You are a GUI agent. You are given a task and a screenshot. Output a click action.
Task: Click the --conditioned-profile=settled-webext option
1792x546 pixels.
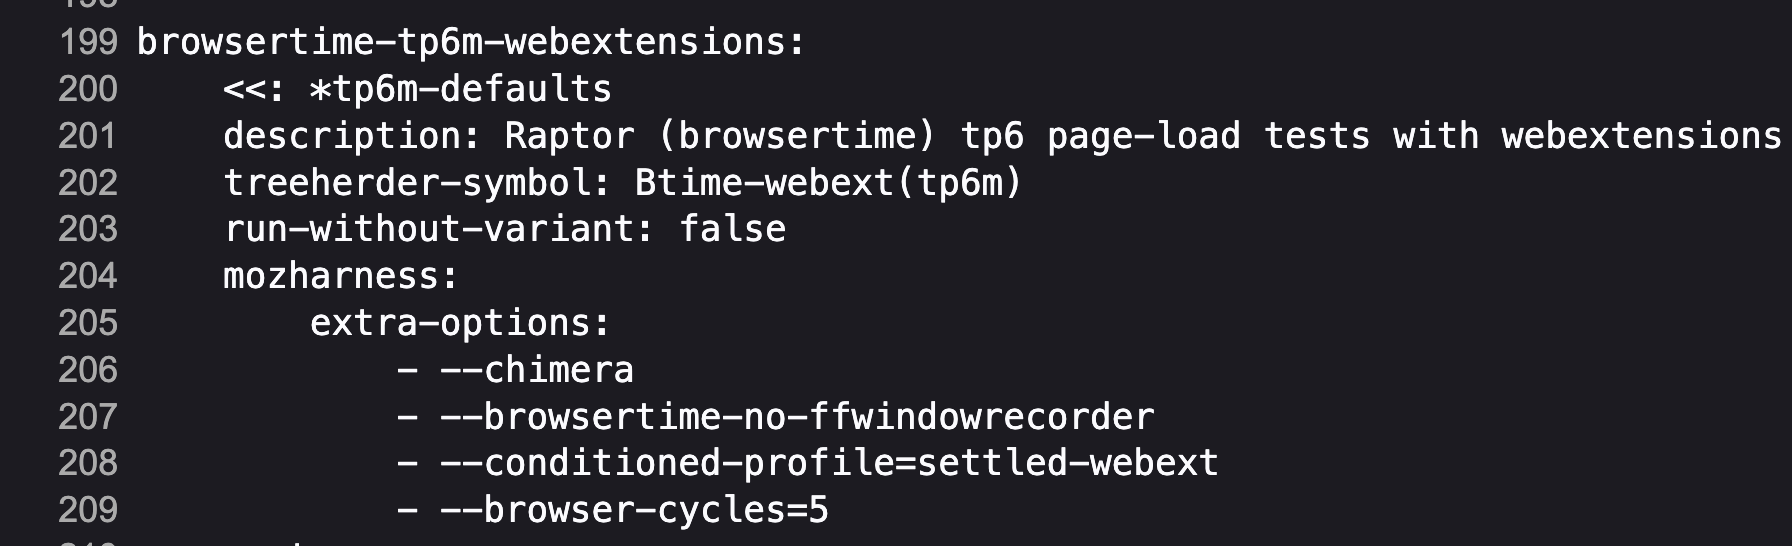829,463
